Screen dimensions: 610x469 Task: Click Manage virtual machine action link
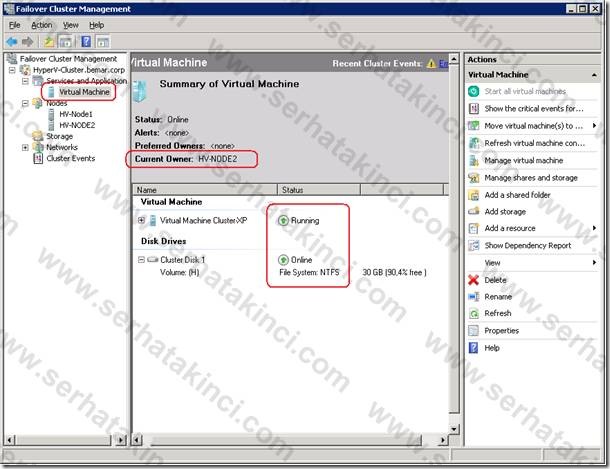524,160
